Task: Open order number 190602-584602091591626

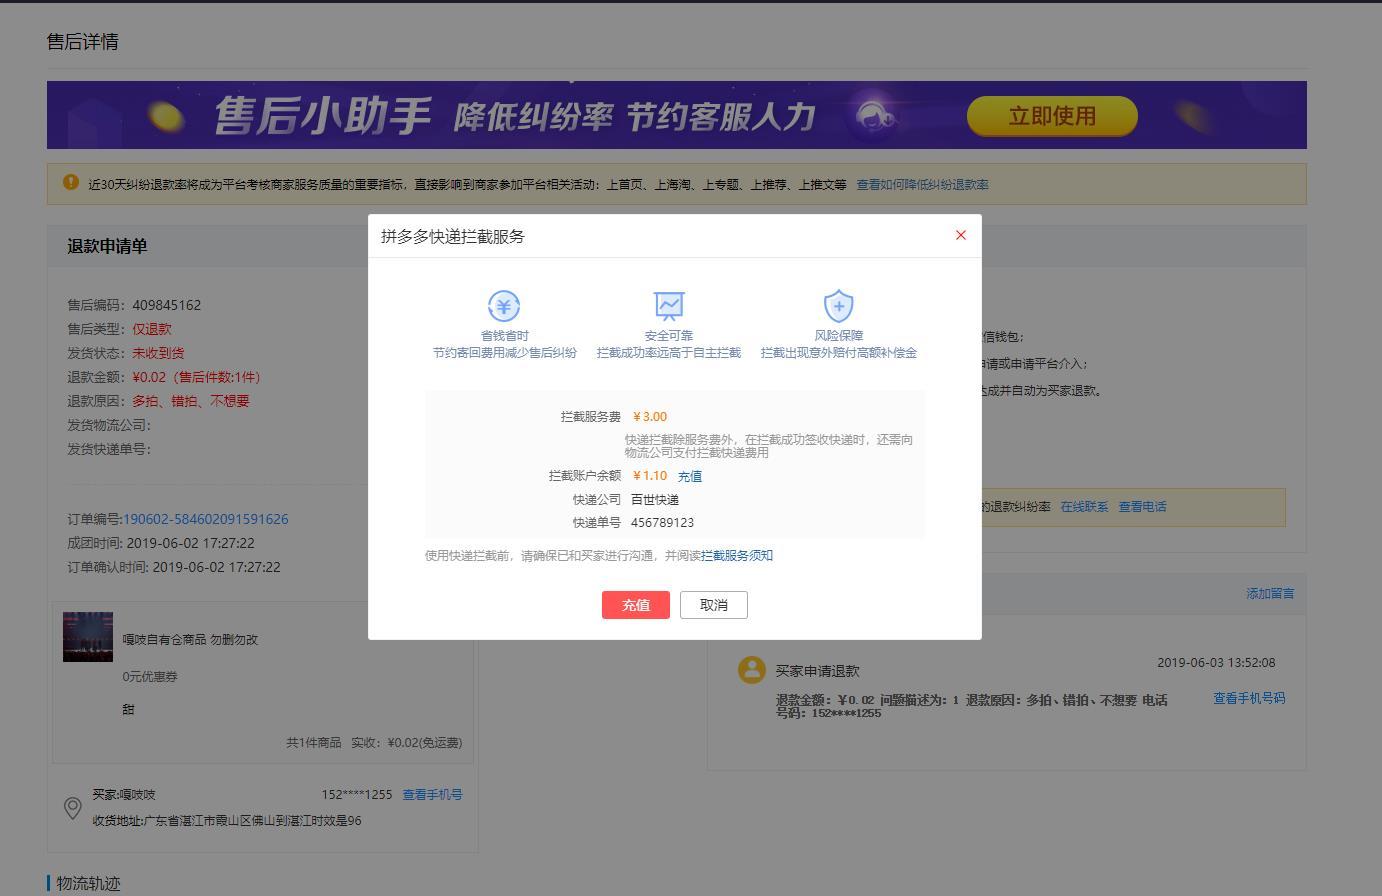Action: (205, 519)
